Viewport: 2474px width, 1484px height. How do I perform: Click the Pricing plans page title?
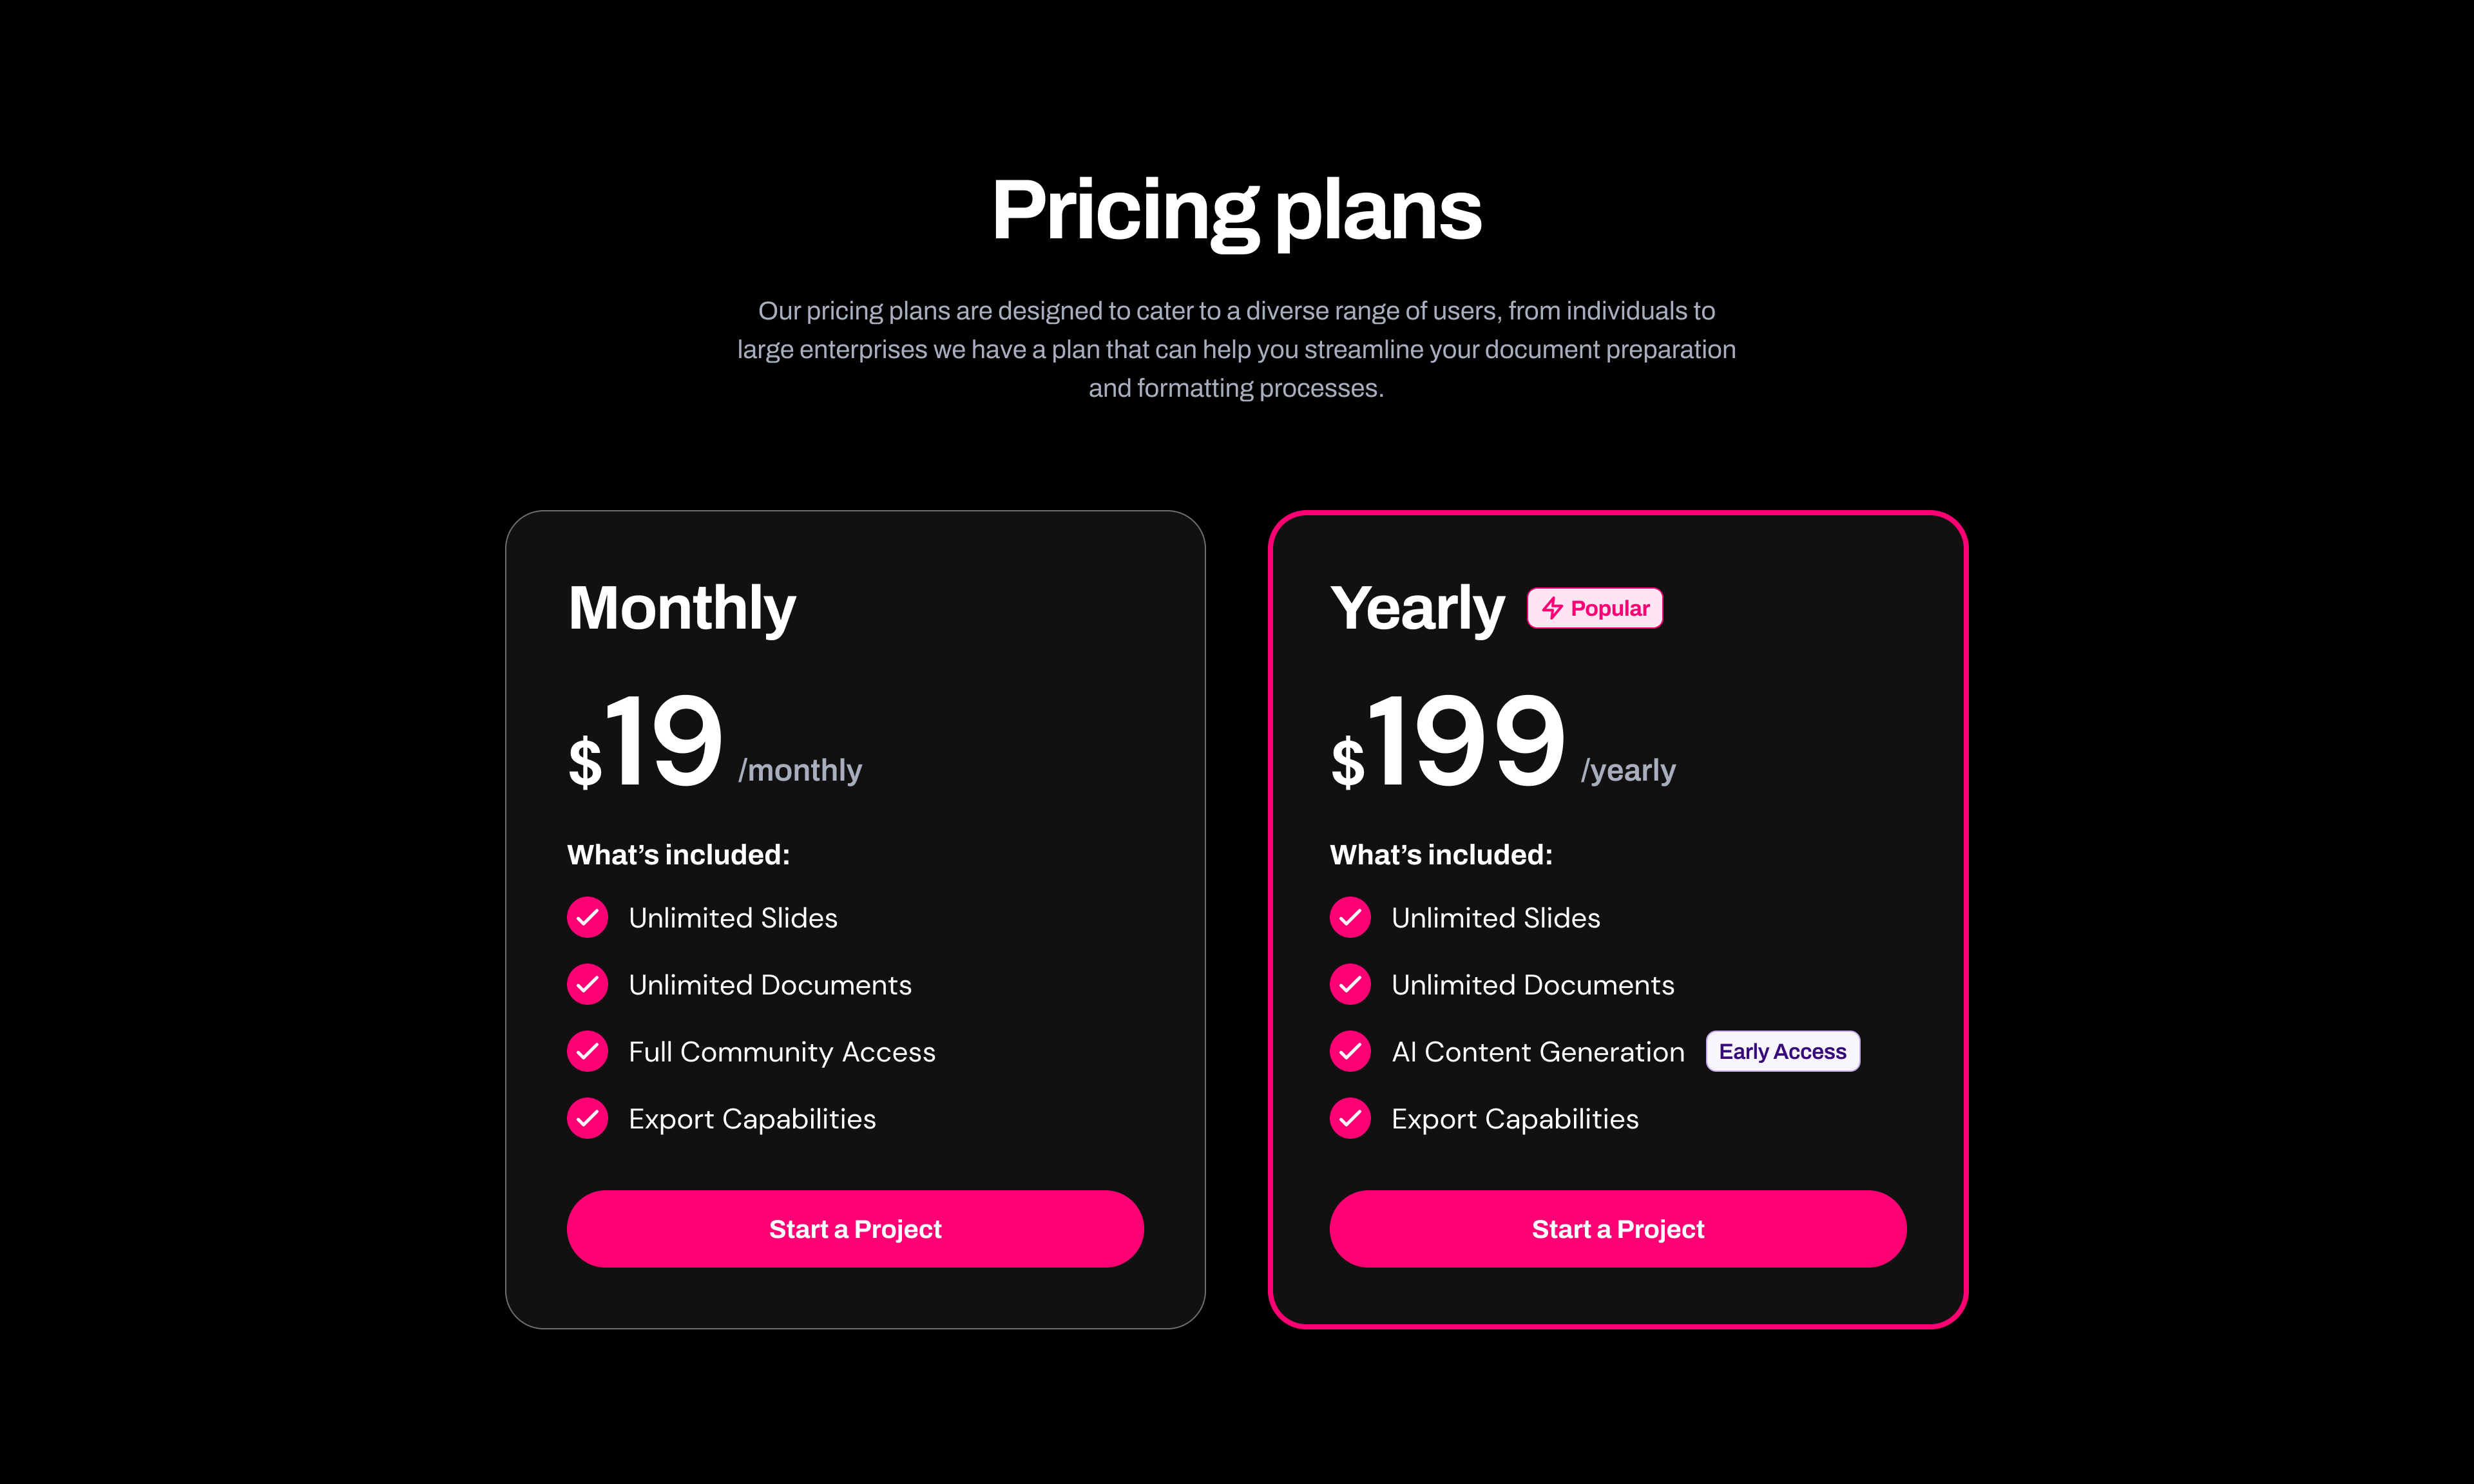[x=1237, y=212]
